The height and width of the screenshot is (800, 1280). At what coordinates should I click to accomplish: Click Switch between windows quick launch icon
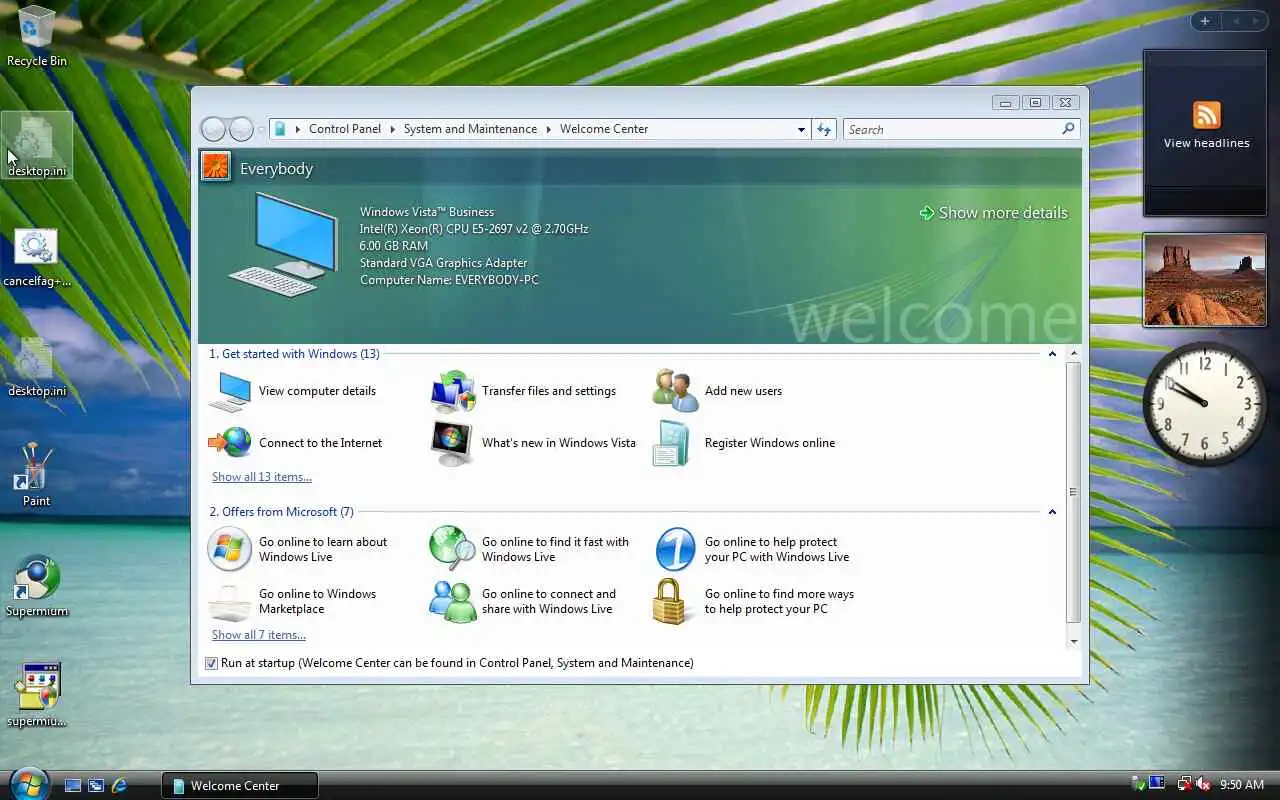pos(96,786)
